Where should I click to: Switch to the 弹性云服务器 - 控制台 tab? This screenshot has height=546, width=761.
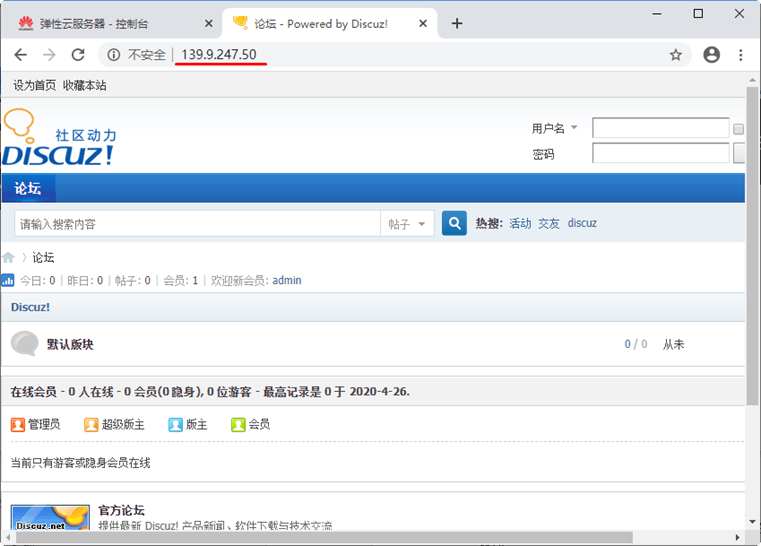coord(112,24)
